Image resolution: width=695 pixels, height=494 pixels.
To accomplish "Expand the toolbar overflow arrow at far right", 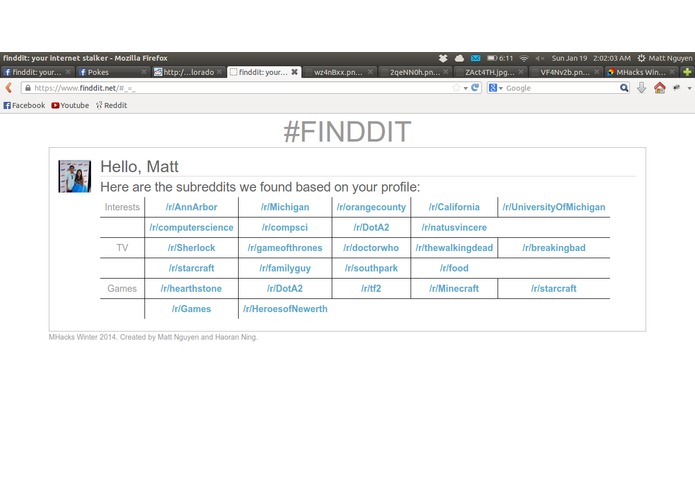I will point(689,88).
